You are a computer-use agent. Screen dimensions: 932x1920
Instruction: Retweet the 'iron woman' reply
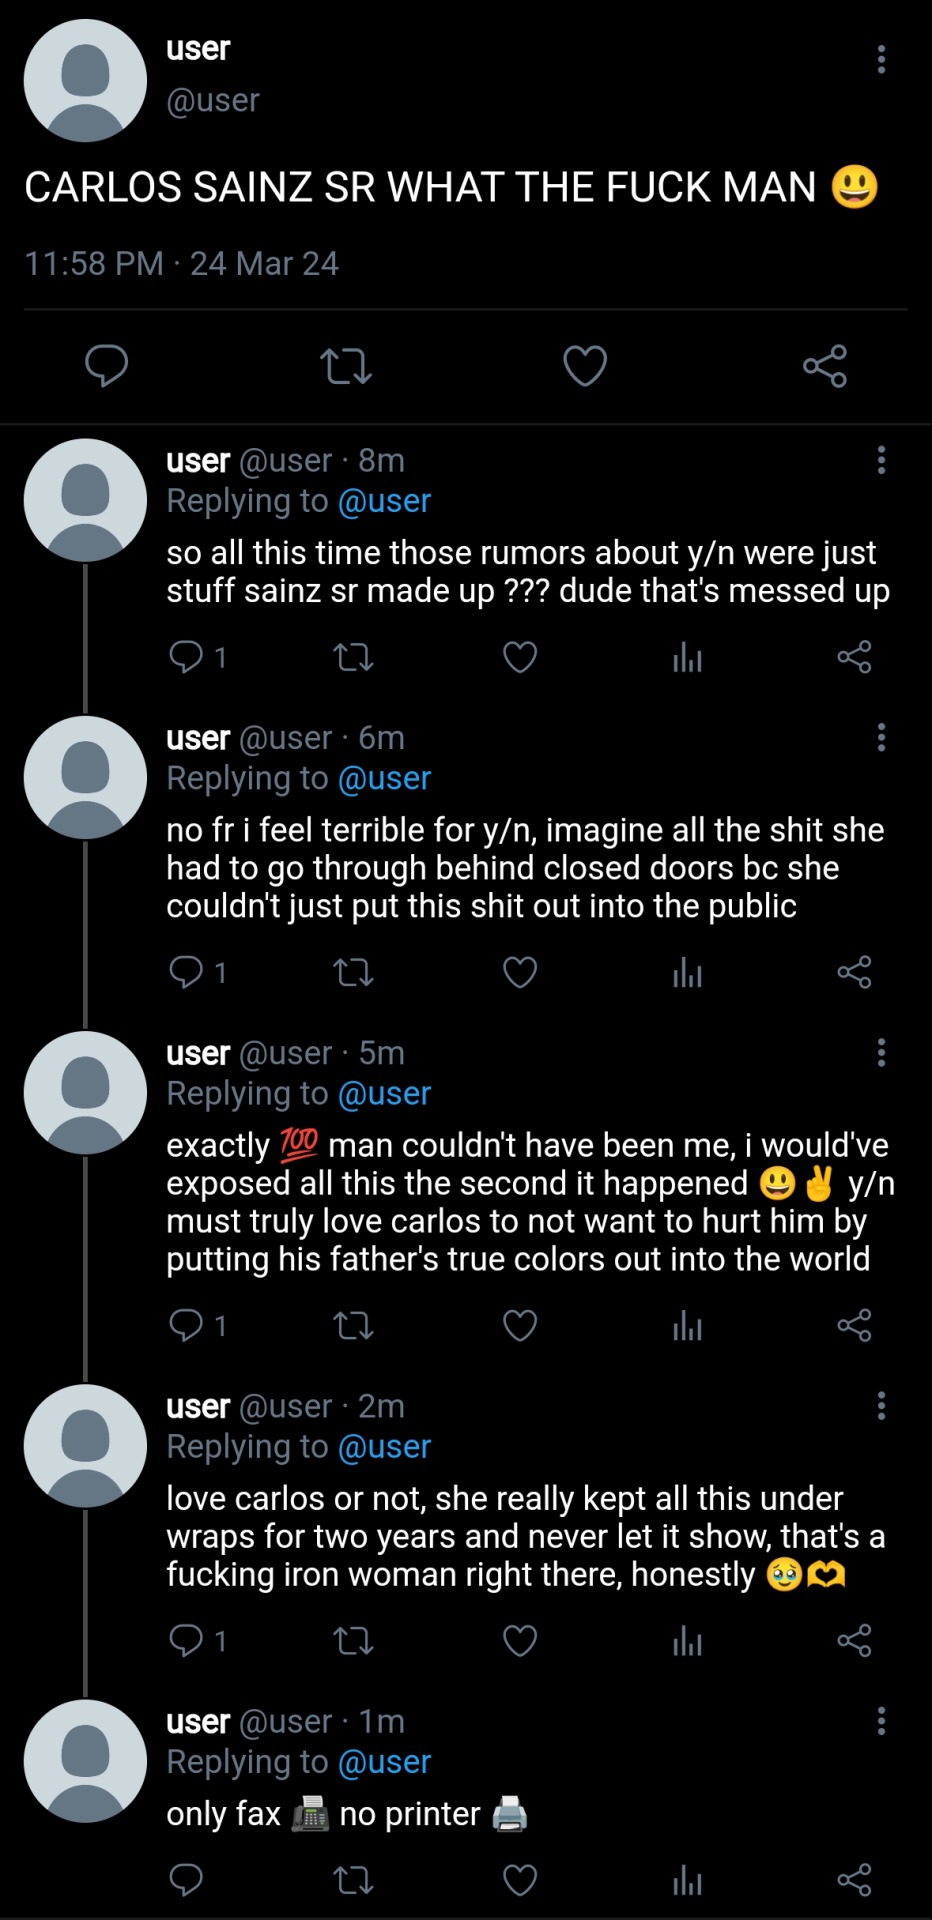(x=353, y=1640)
